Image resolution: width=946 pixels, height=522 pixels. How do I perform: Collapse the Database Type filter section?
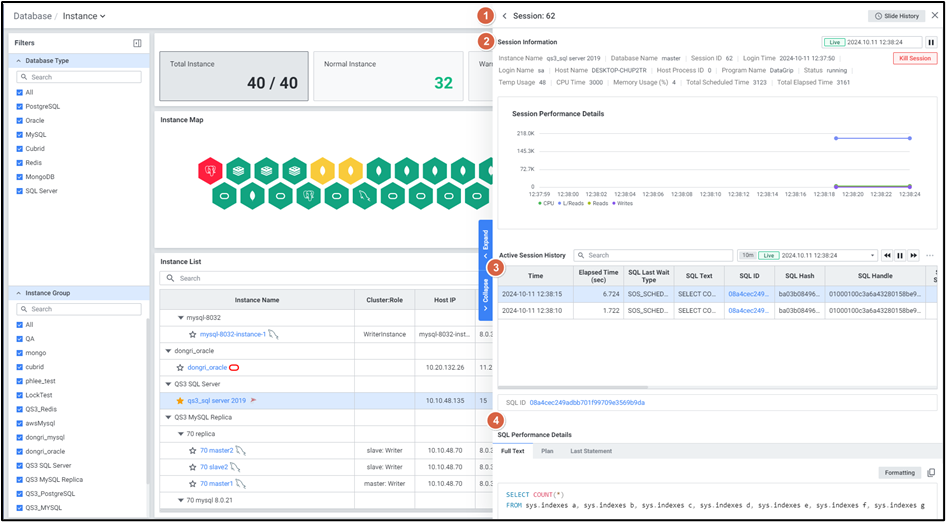19,61
